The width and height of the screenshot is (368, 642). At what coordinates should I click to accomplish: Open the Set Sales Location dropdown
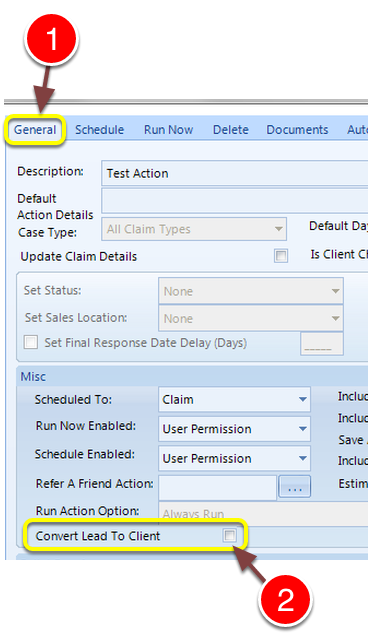(x=251, y=318)
